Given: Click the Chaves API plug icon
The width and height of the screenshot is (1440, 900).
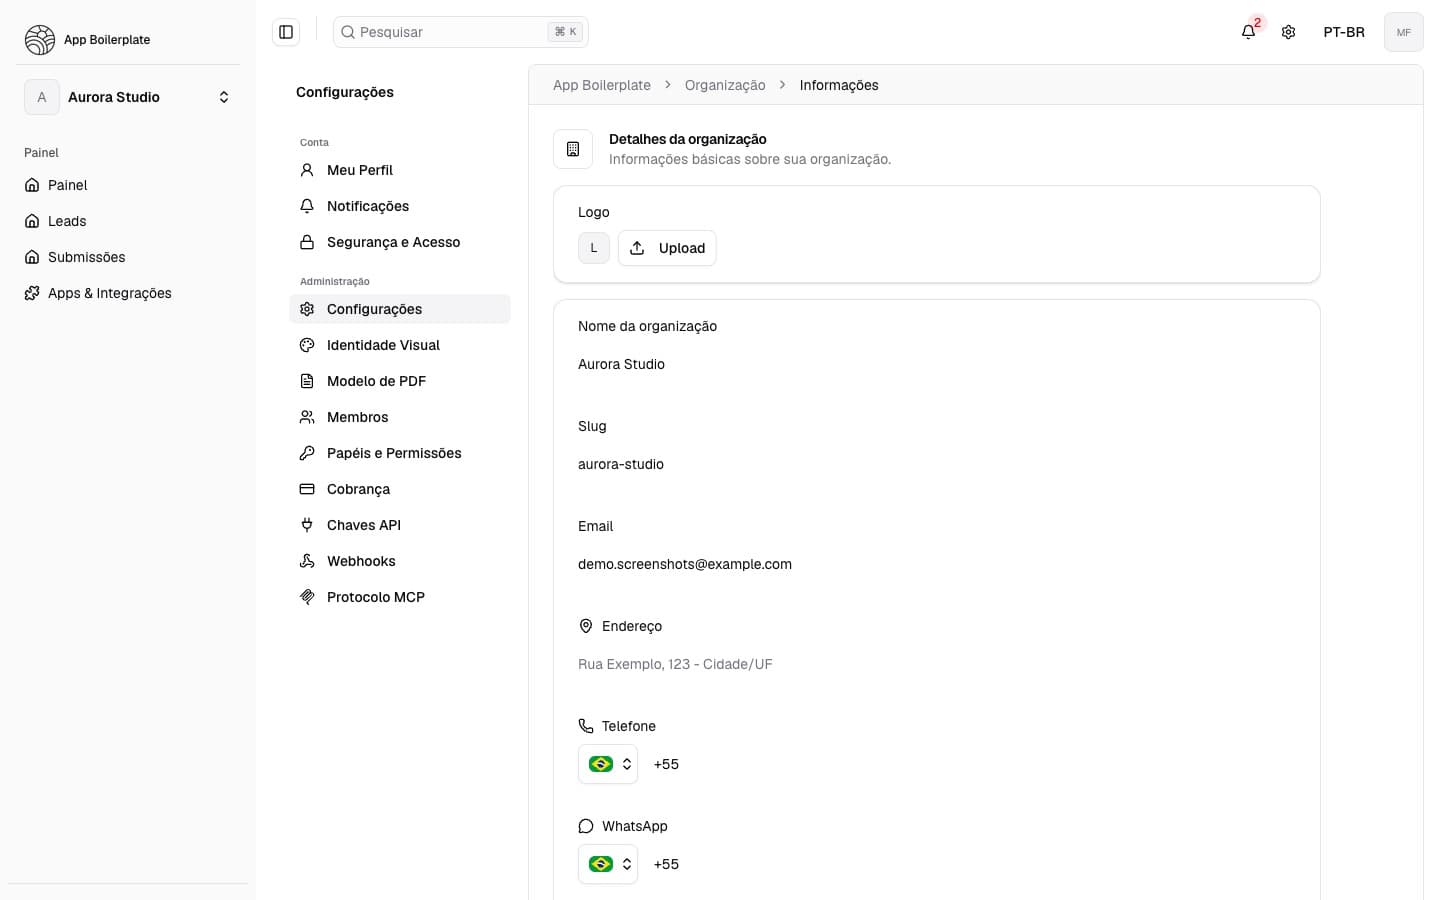Looking at the screenshot, I should pyautogui.click(x=307, y=525).
